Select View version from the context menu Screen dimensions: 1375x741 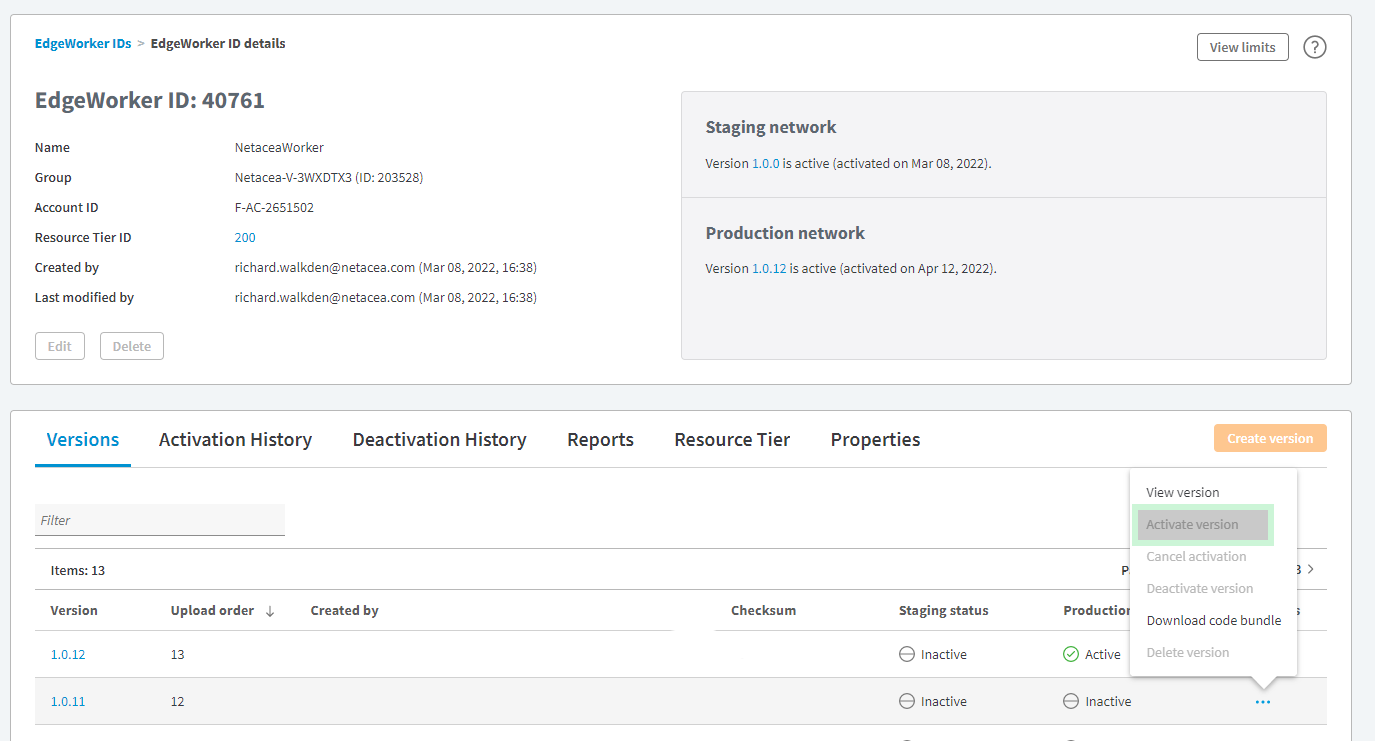(1182, 493)
